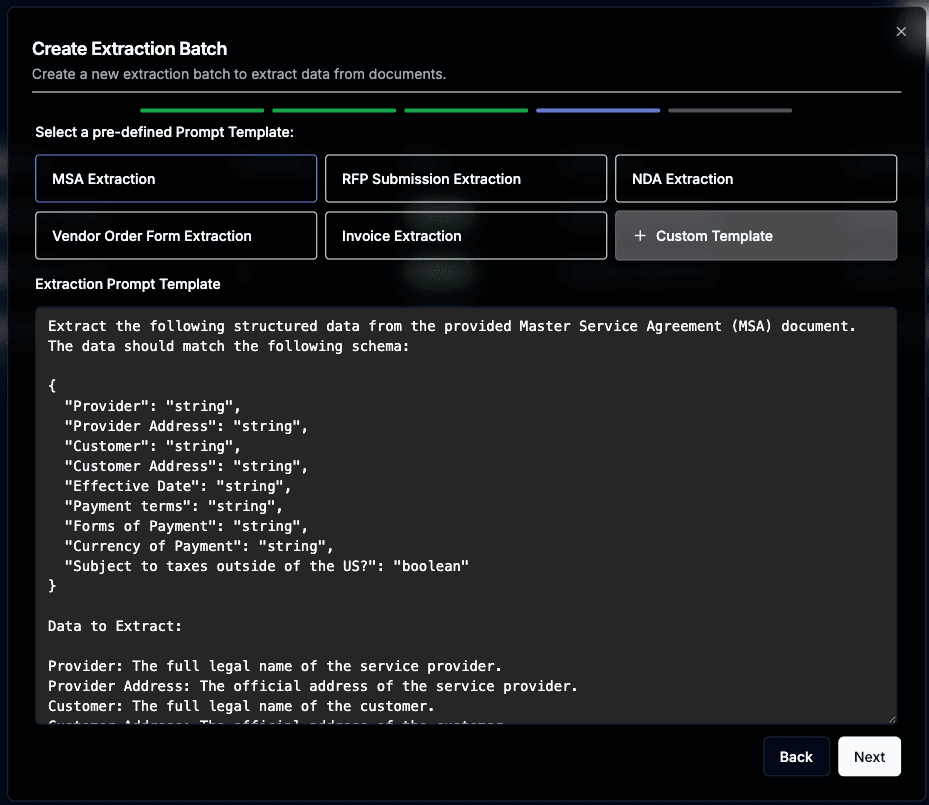Select the Invoice Extraction template
Screen dimensions: 929x805
click(x=465, y=235)
